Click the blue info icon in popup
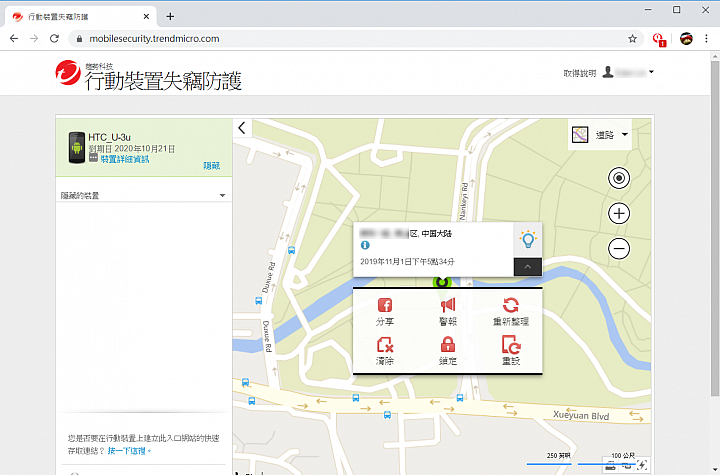Viewport: 720px width, 475px height. pos(365,245)
